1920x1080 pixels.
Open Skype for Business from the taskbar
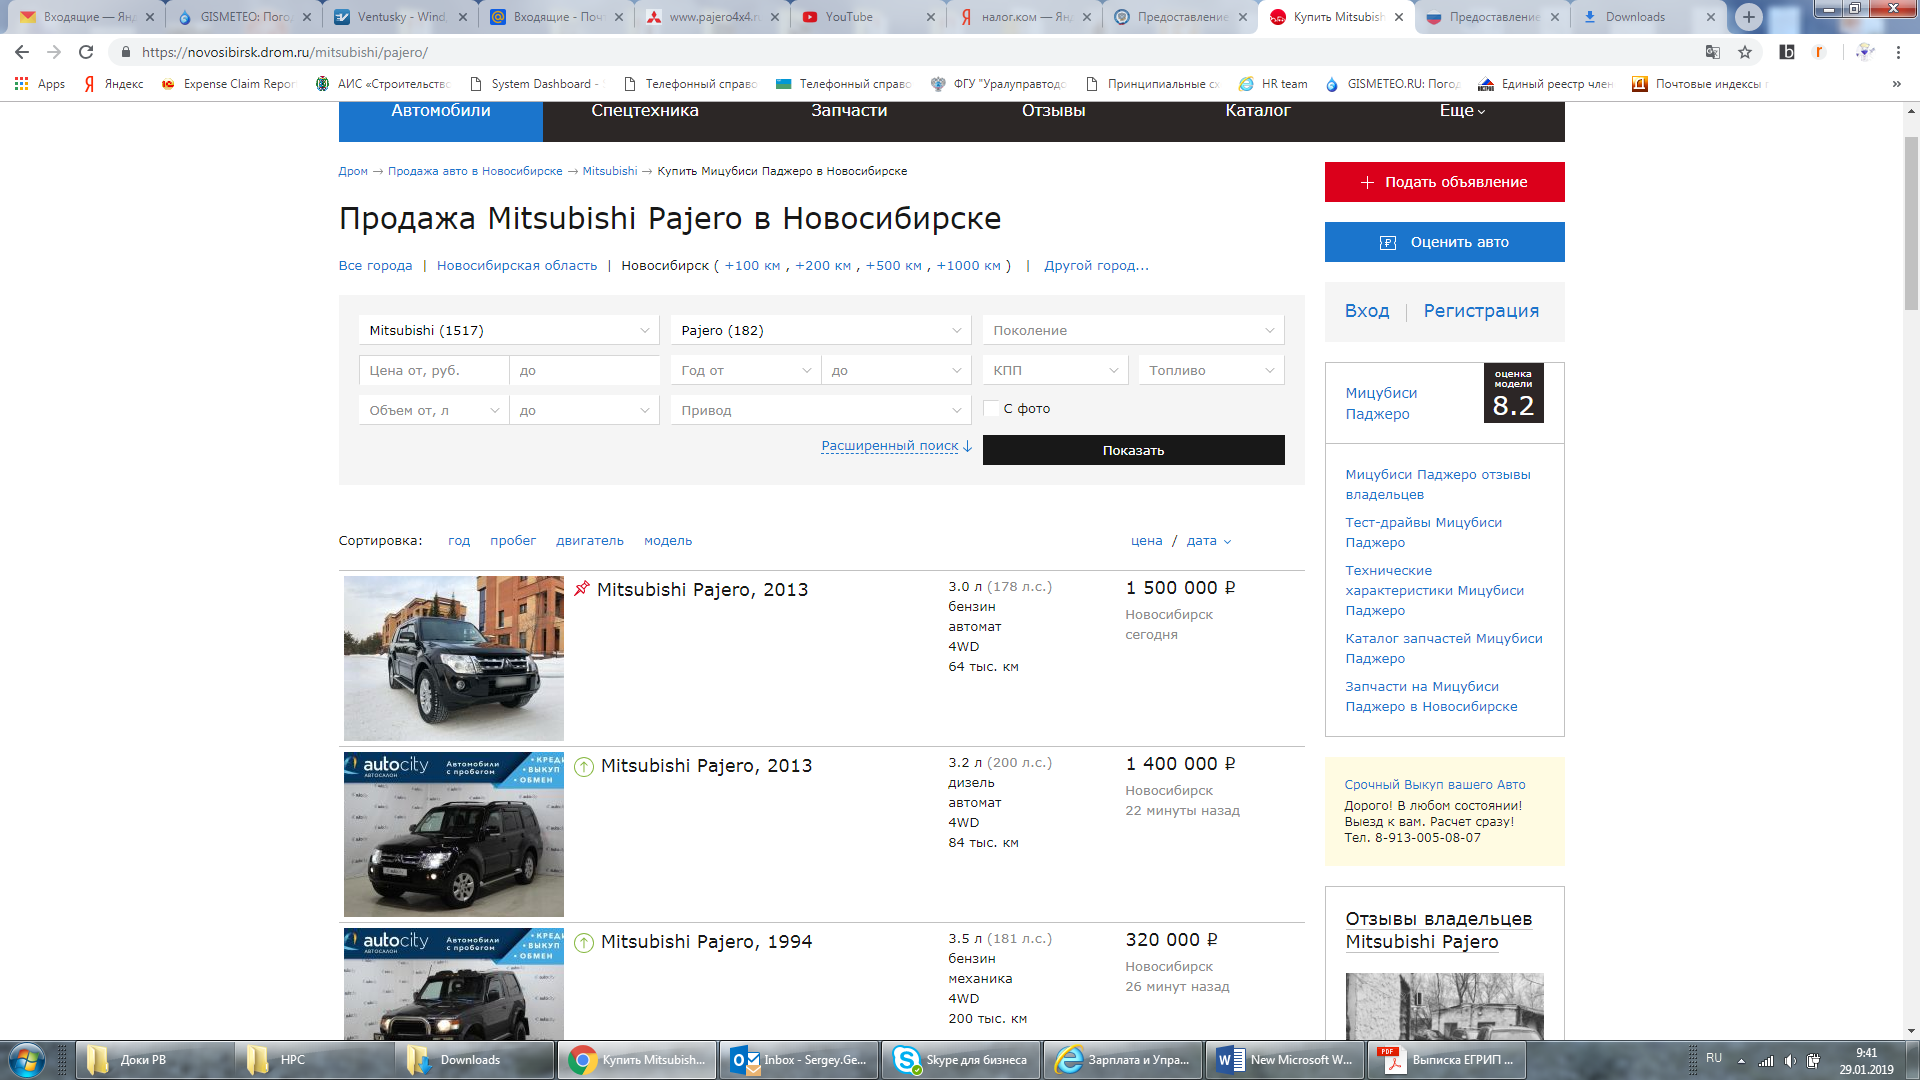[960, 1060]
